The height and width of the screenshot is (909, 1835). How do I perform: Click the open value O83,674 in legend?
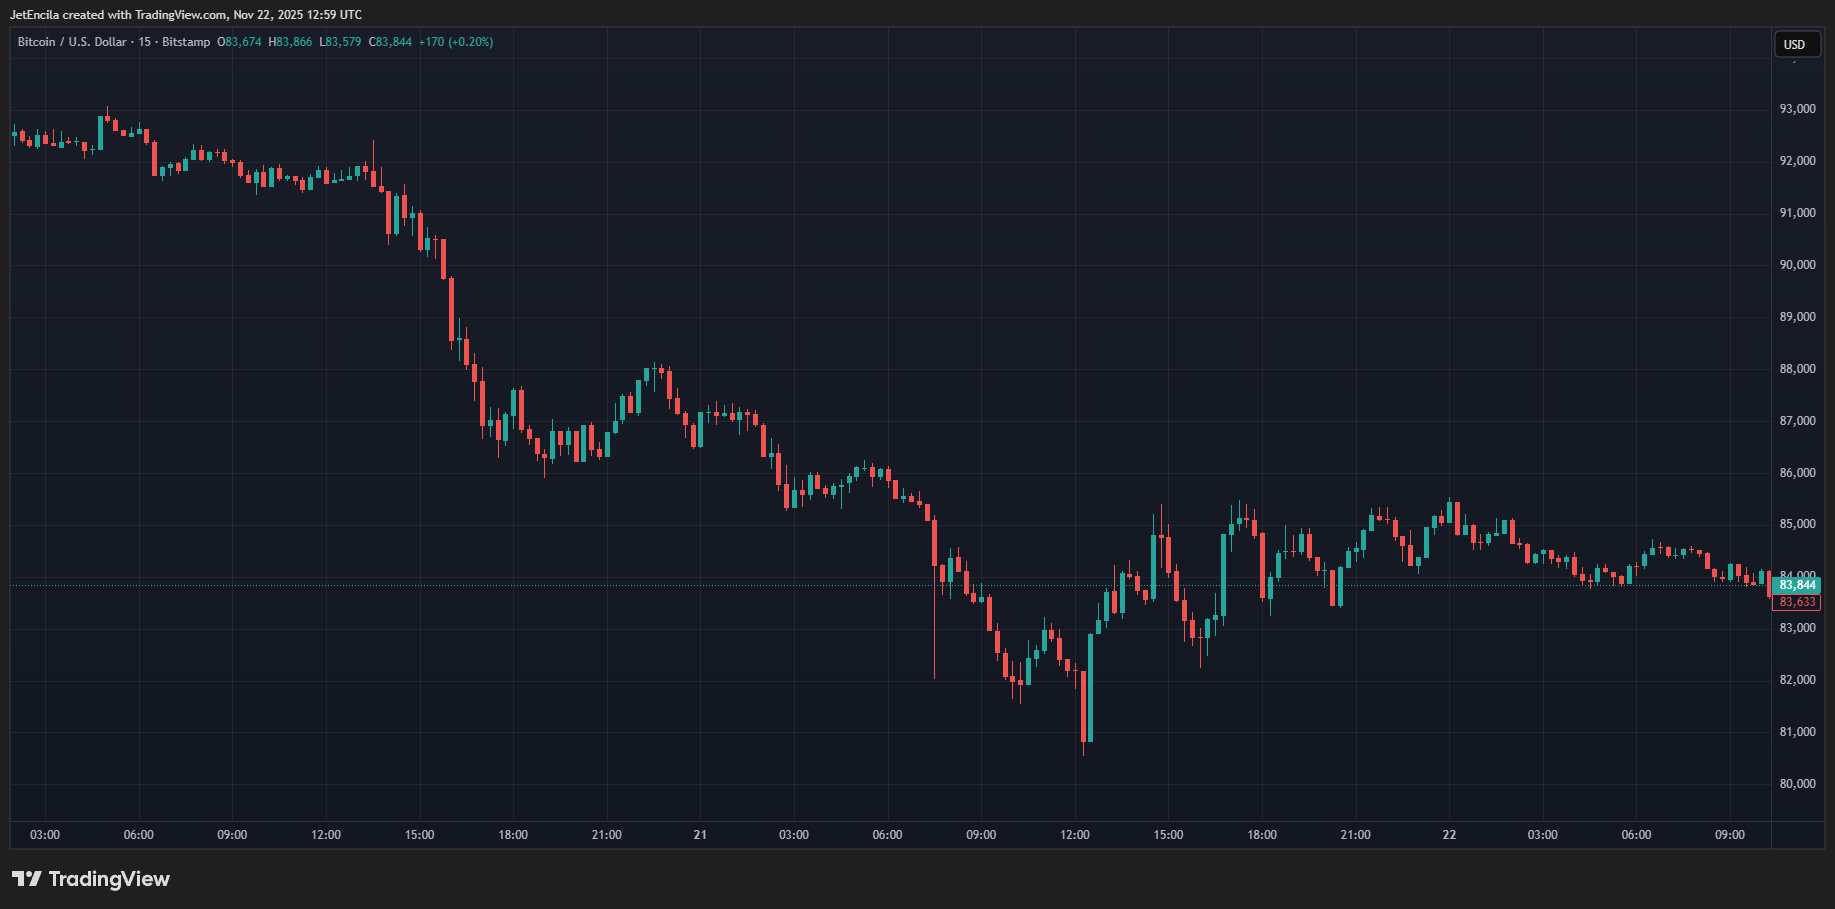pos(239,42)
